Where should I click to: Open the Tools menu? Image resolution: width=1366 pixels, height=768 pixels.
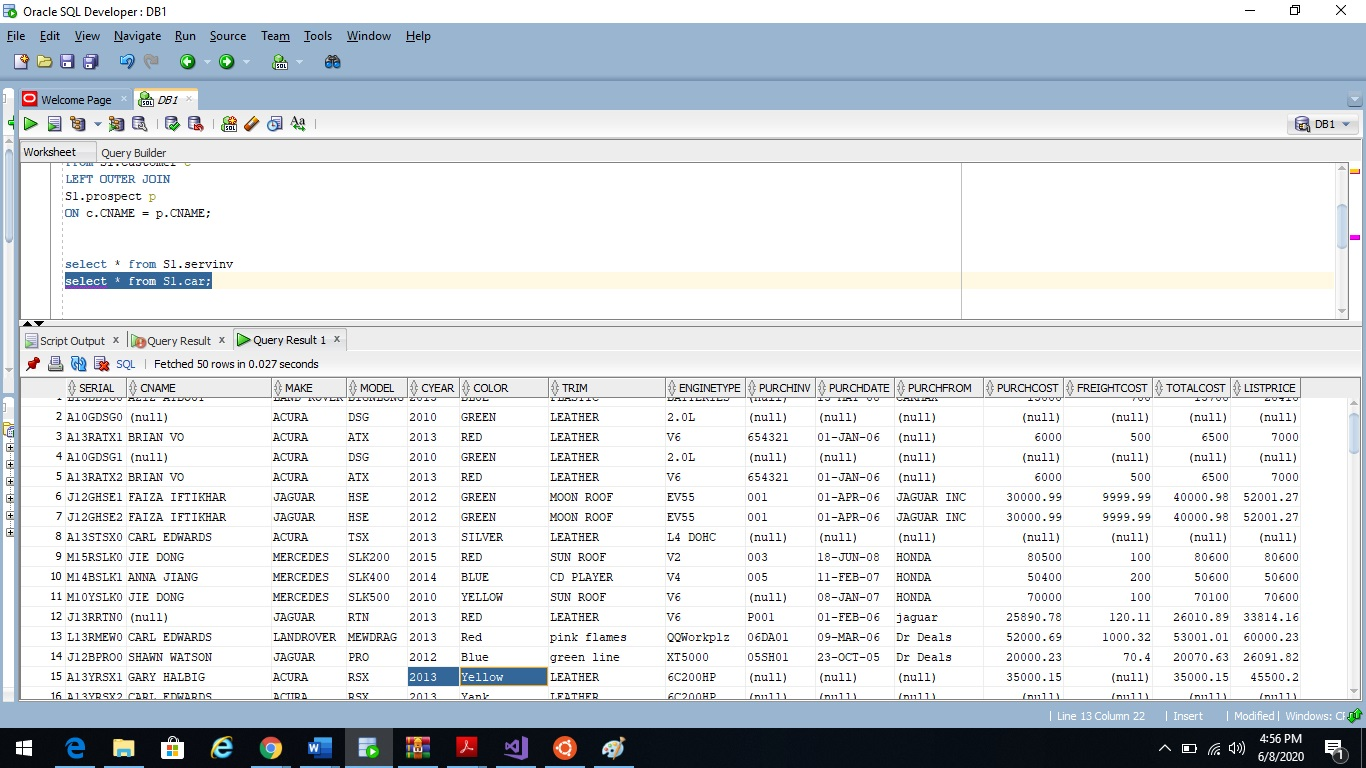[317, 36]
